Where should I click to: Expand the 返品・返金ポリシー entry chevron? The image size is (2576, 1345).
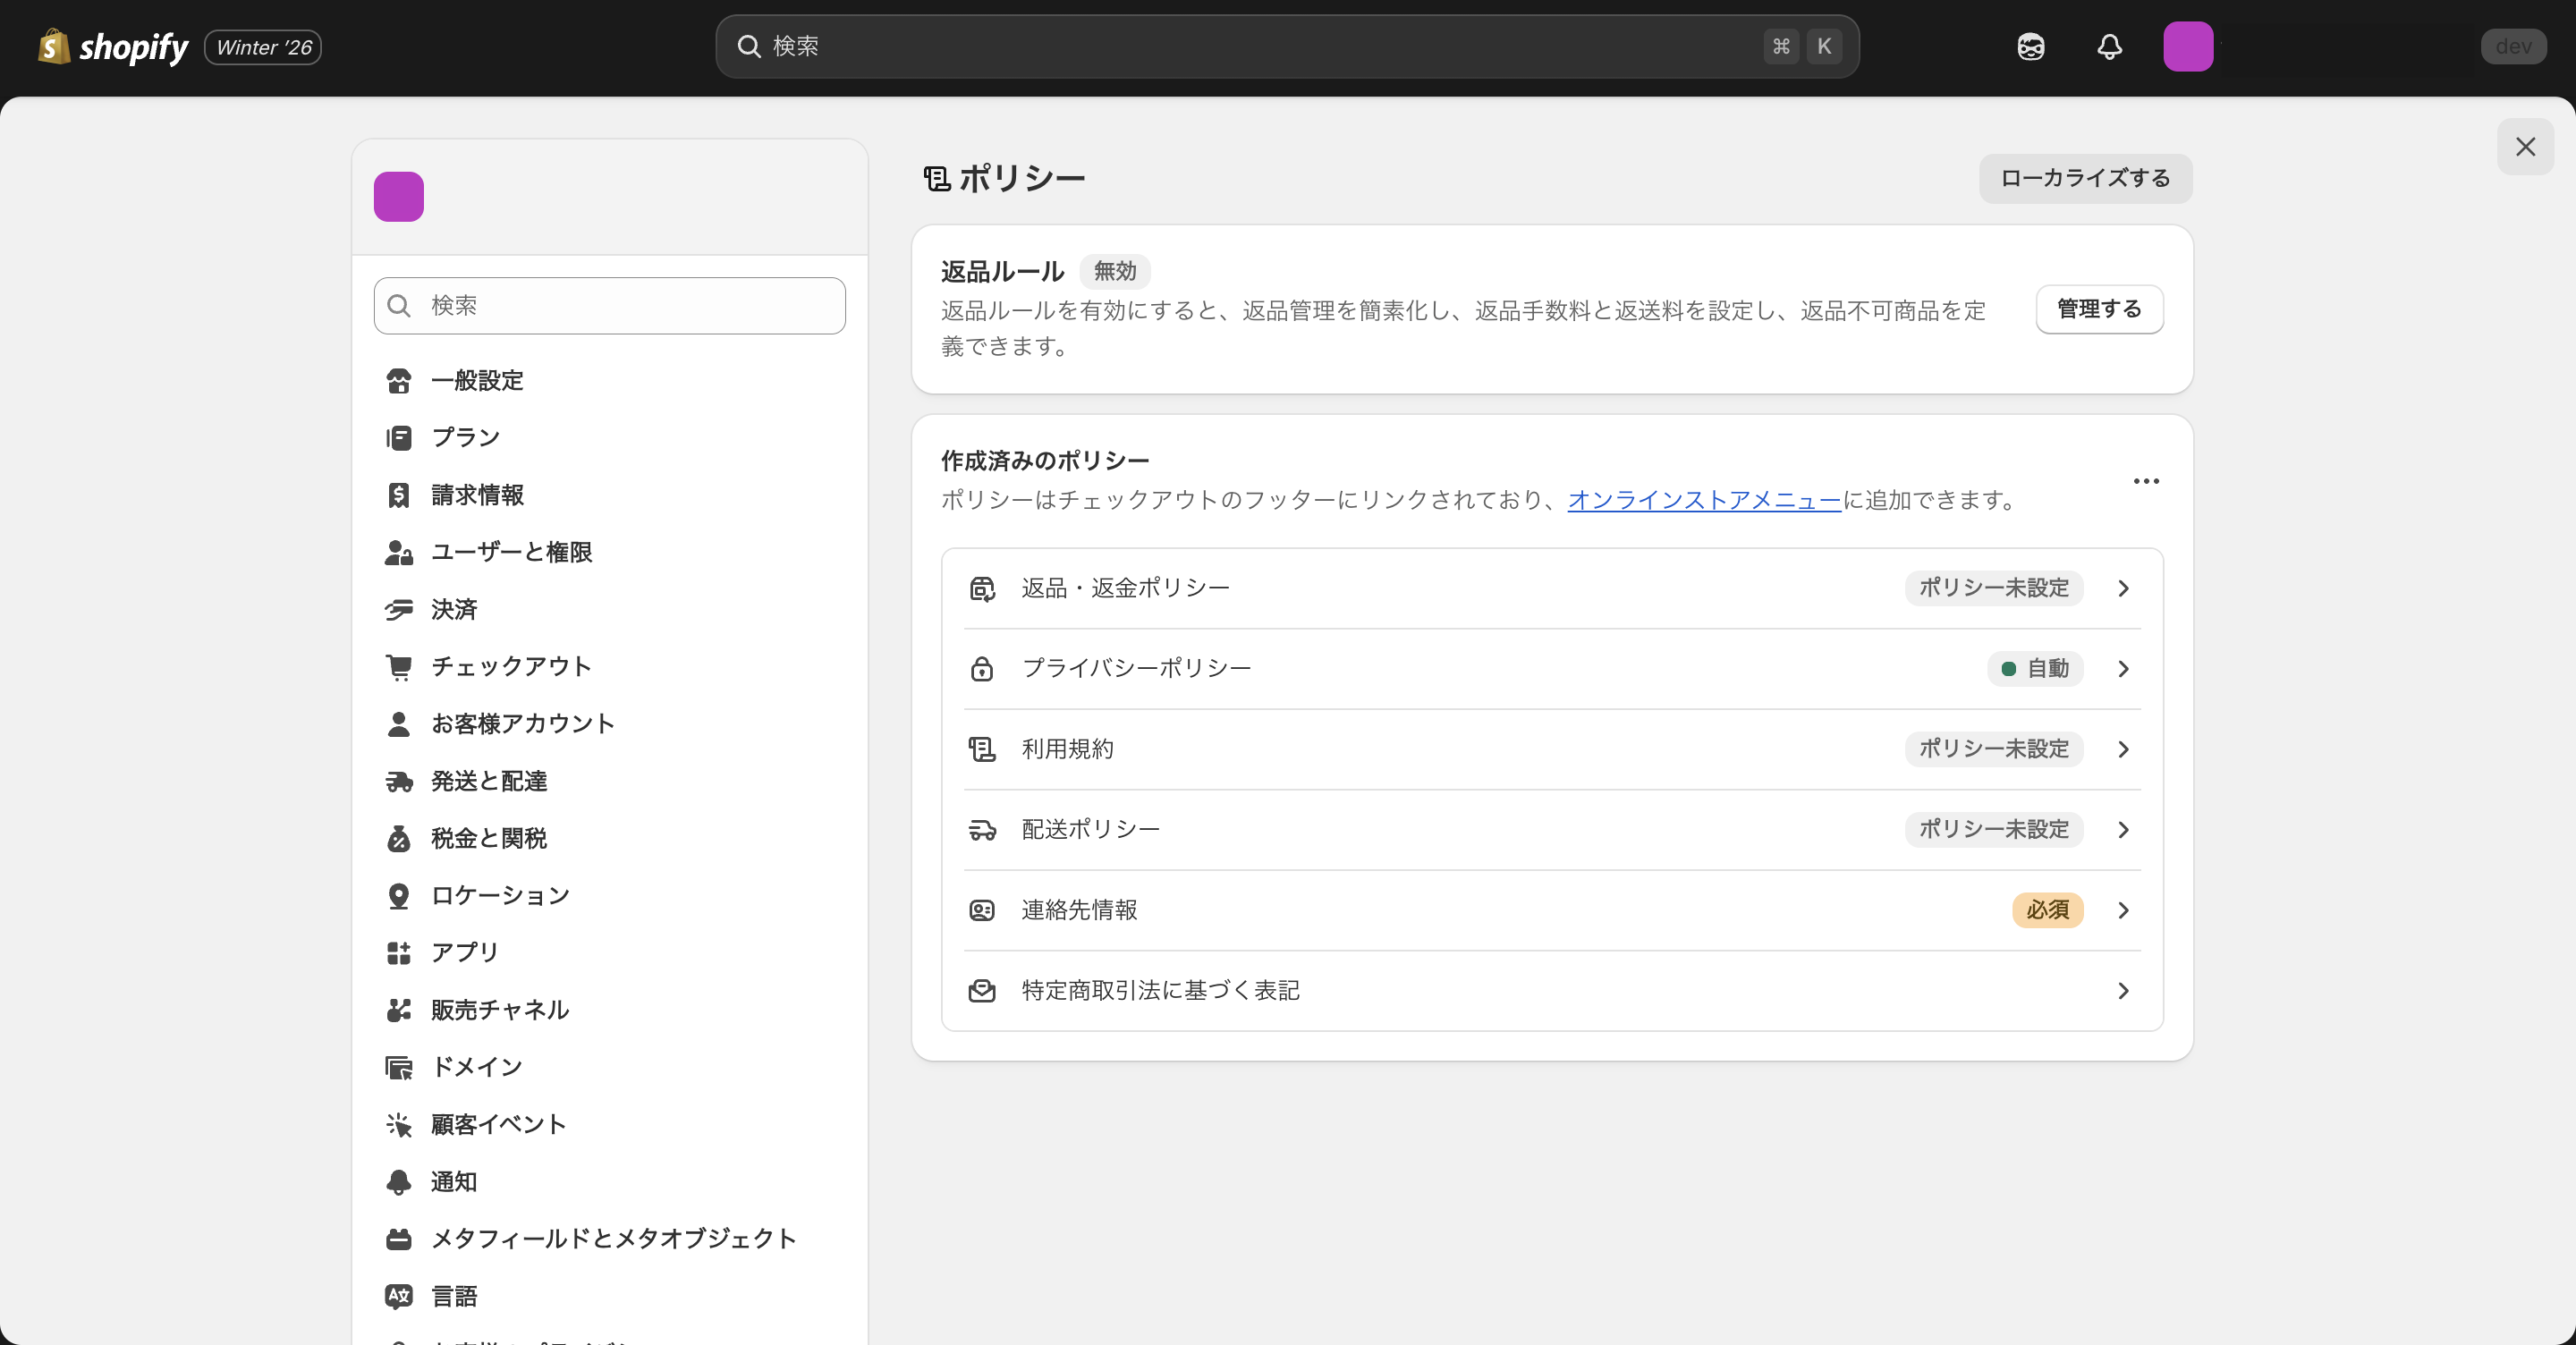click(2123, 588)
